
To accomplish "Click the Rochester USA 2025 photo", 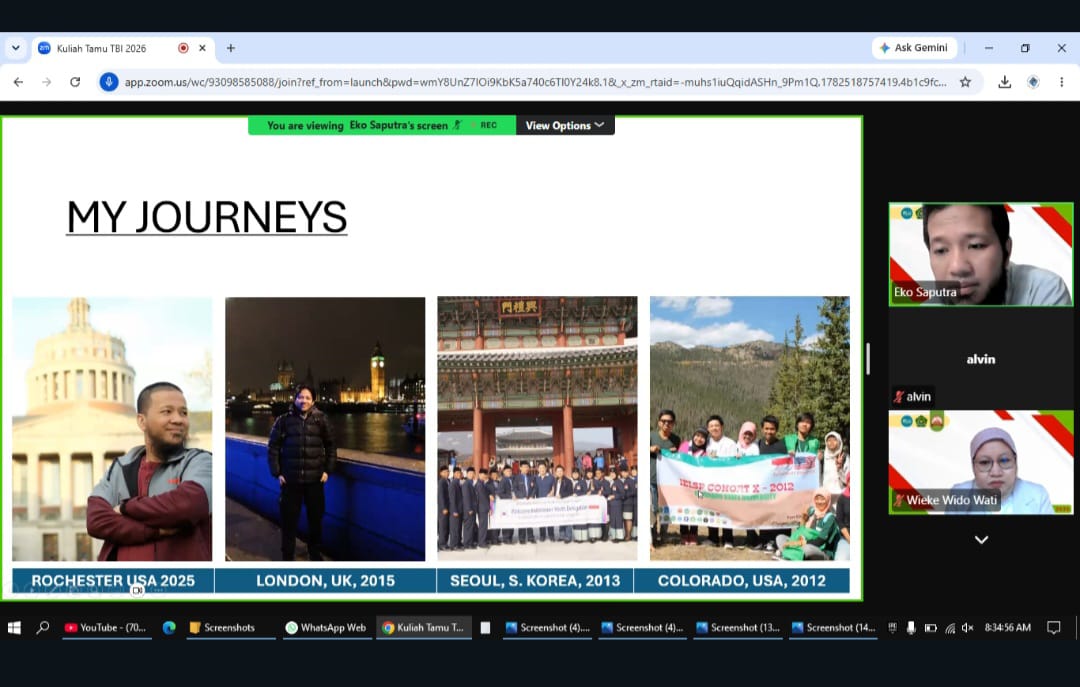I will pyautogui.click(x=112, y=429).
